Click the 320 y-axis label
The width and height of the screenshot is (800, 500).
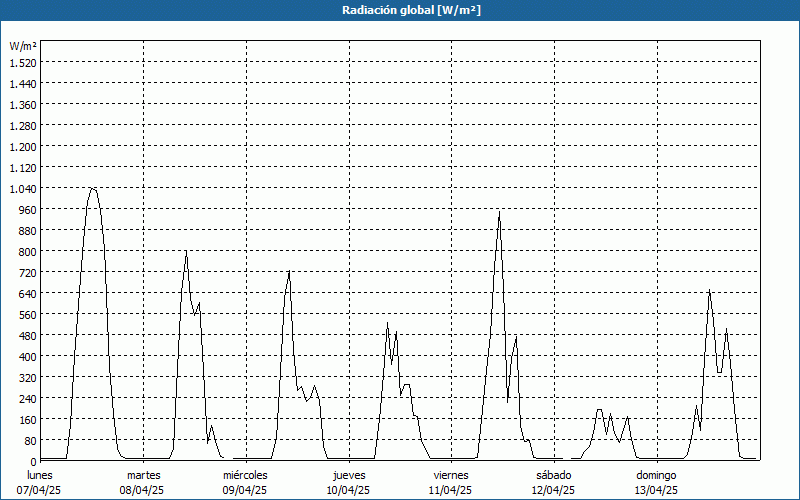tap(28, 378)
